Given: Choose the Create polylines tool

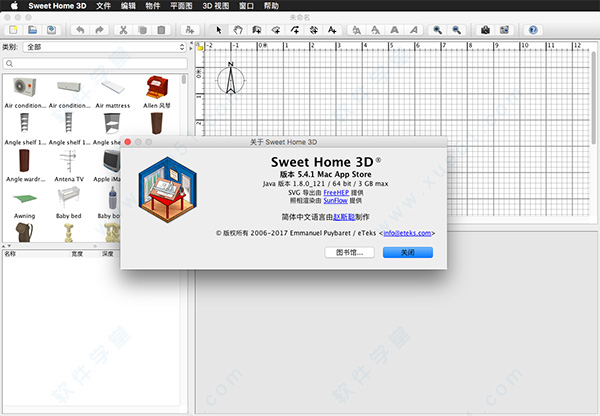Looking at the screenshot, I should pos(295,30).
